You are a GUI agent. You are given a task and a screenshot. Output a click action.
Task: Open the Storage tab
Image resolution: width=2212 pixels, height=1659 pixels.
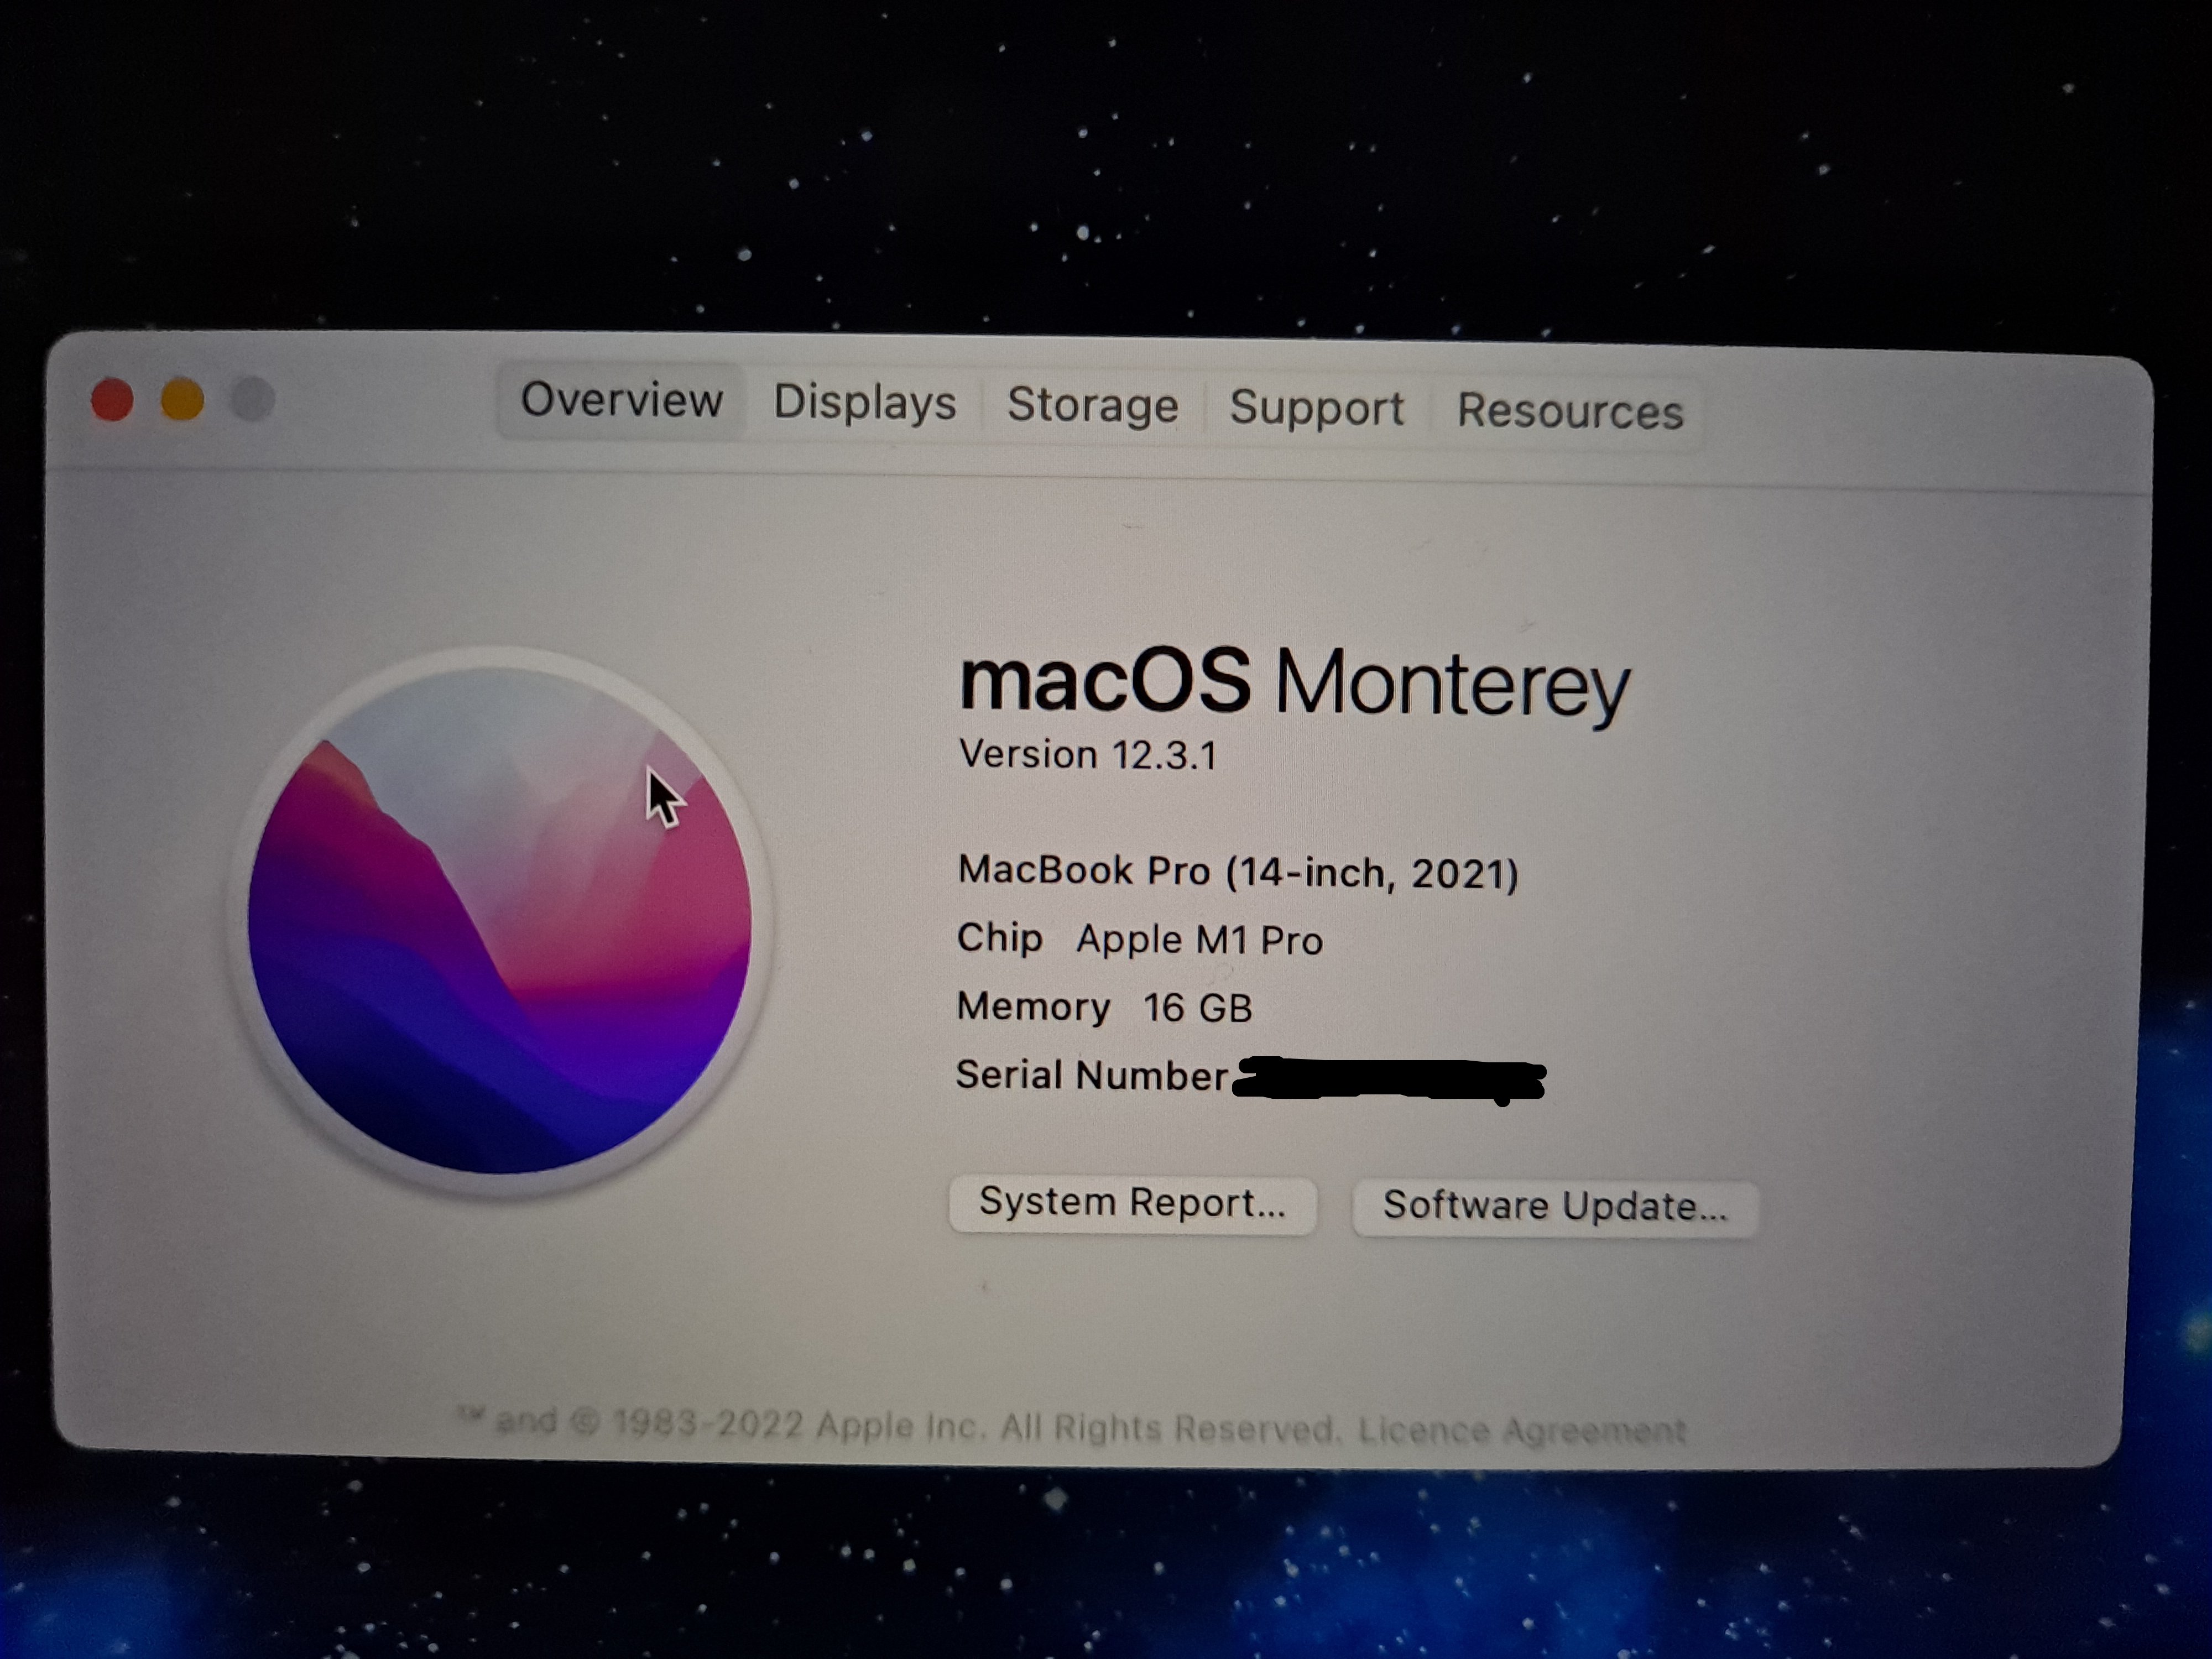pos(1092,405)
